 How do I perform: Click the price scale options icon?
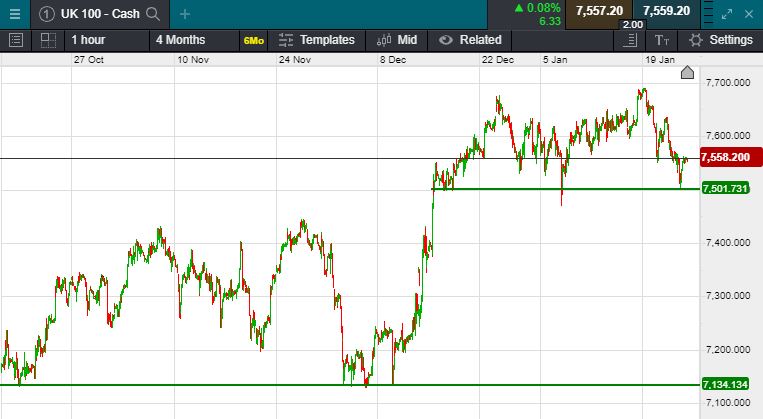tap(630, 40)
